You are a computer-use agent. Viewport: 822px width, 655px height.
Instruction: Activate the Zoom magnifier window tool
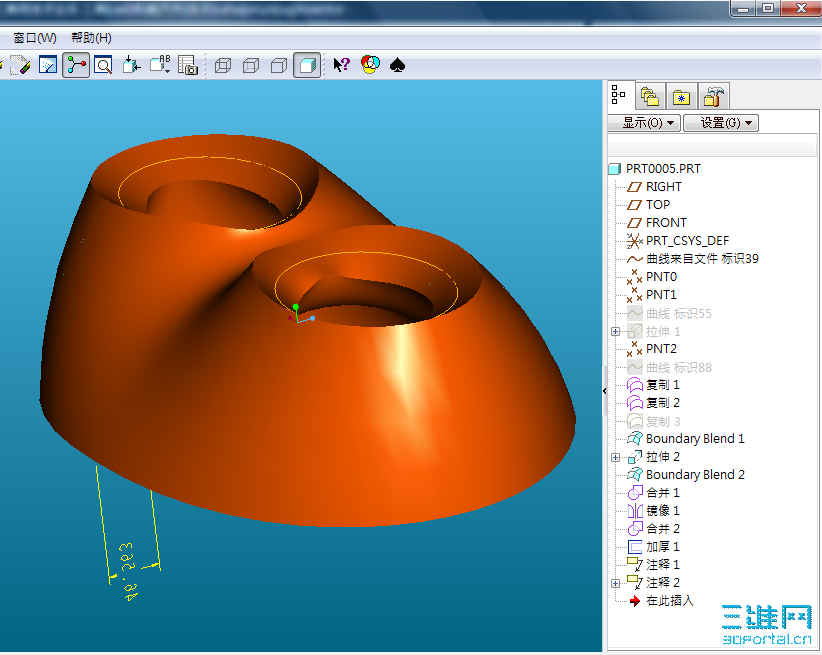[103, 65]
